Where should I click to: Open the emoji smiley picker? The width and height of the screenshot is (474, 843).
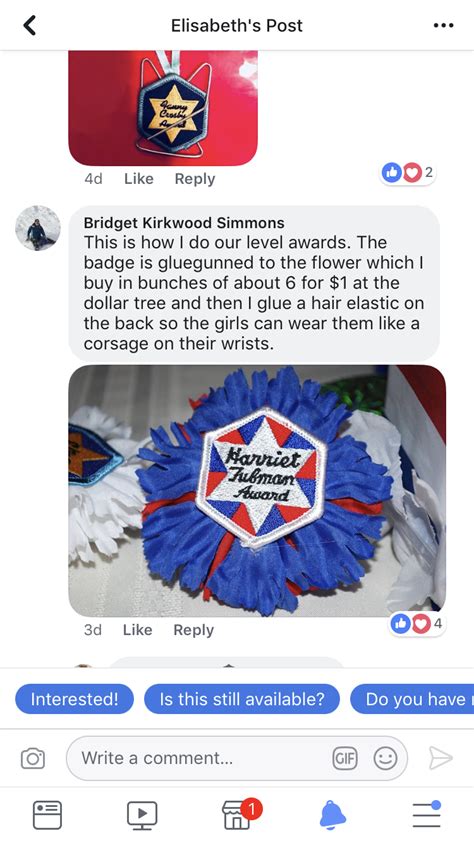coord(385,759)
